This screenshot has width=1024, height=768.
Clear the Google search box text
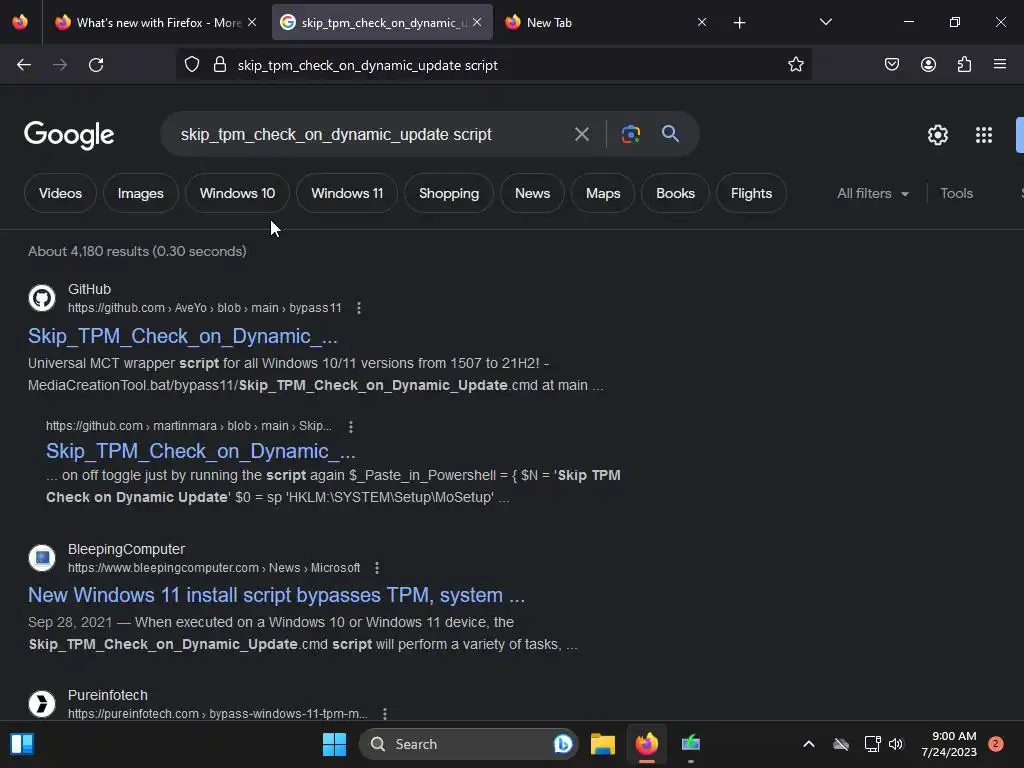point(581,135)
